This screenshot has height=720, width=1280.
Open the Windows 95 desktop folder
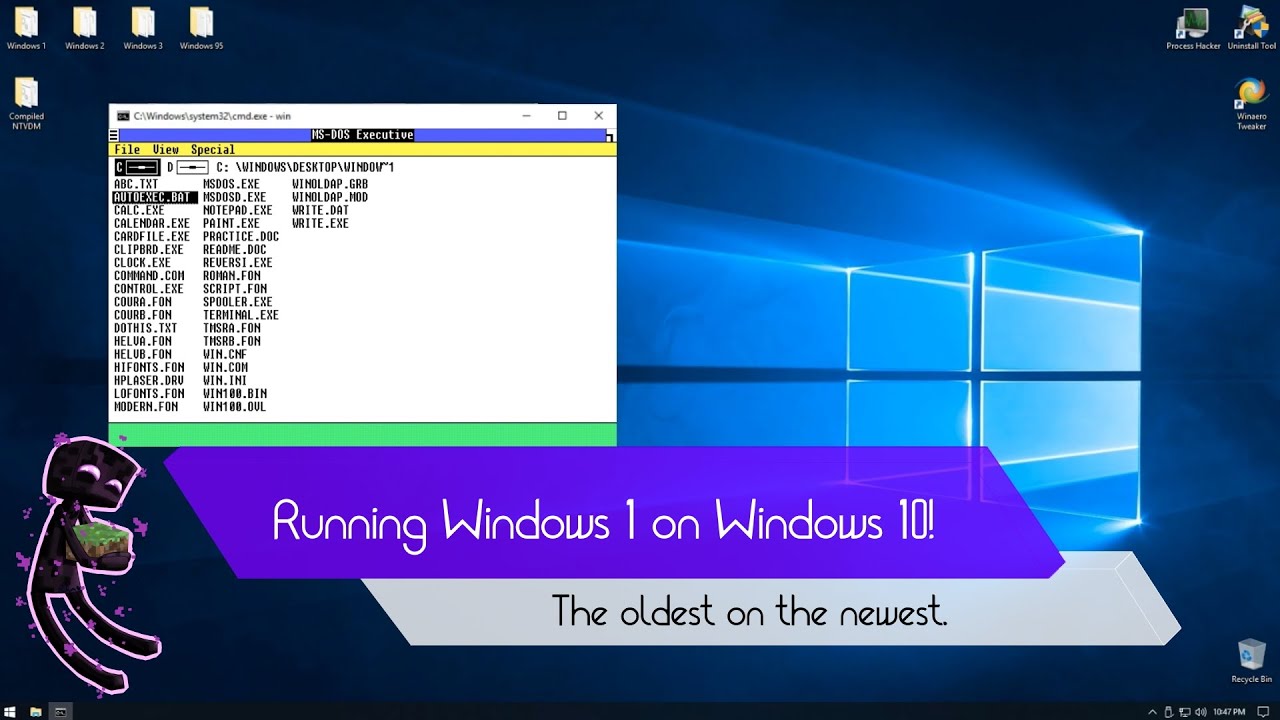click(x=201, y=28)
